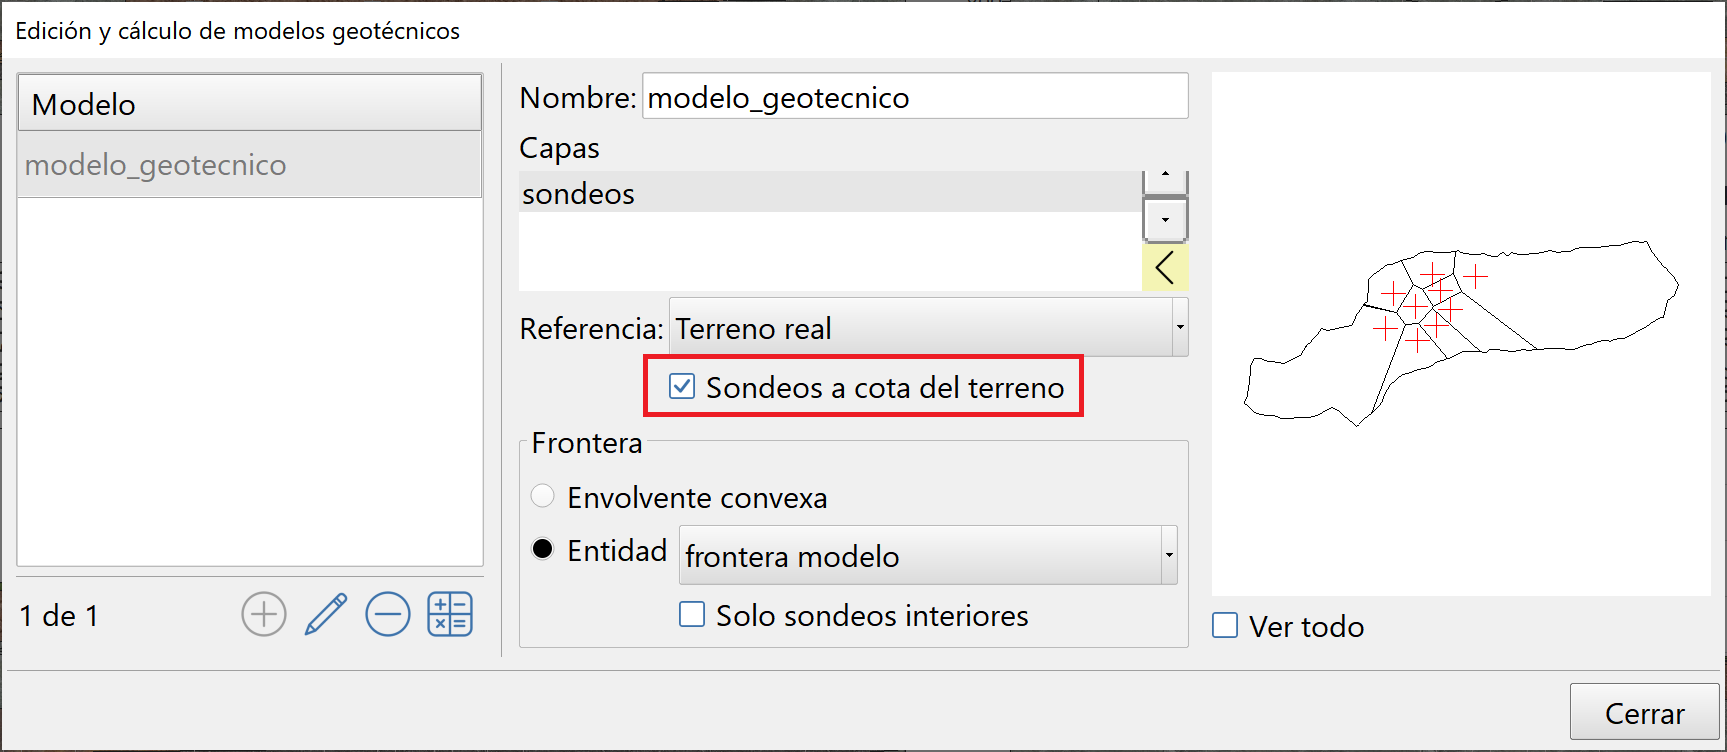Check the Ver todo option
Screen dimensions: 1727x752
pos(1225,625)
